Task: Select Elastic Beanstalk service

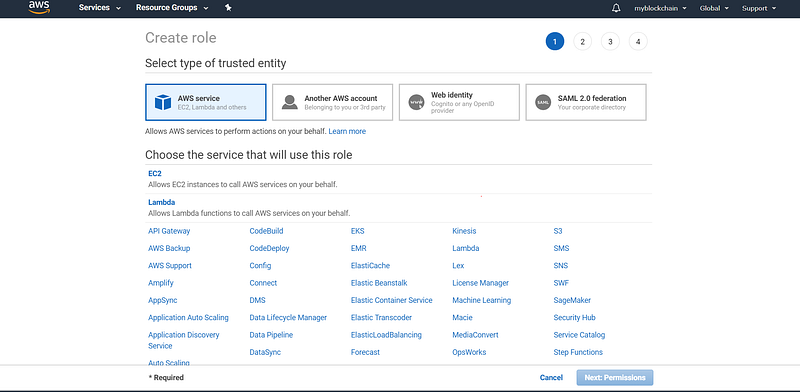Action: (x=379, y=283)
